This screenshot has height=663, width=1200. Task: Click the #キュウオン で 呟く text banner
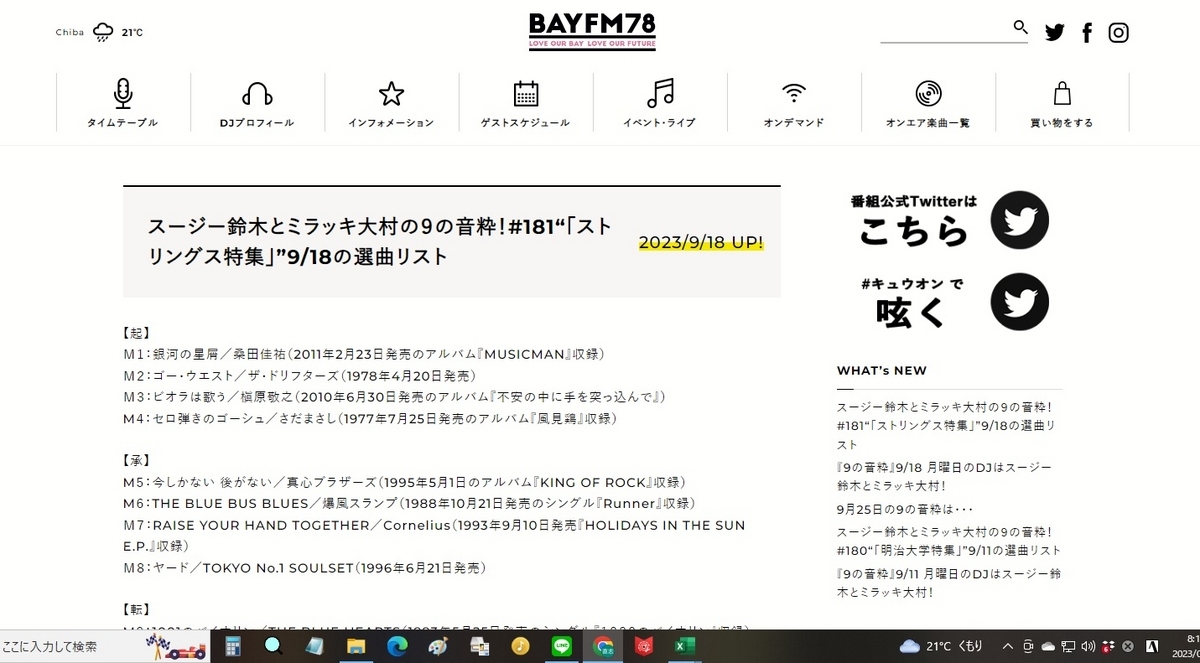point(911,302)
